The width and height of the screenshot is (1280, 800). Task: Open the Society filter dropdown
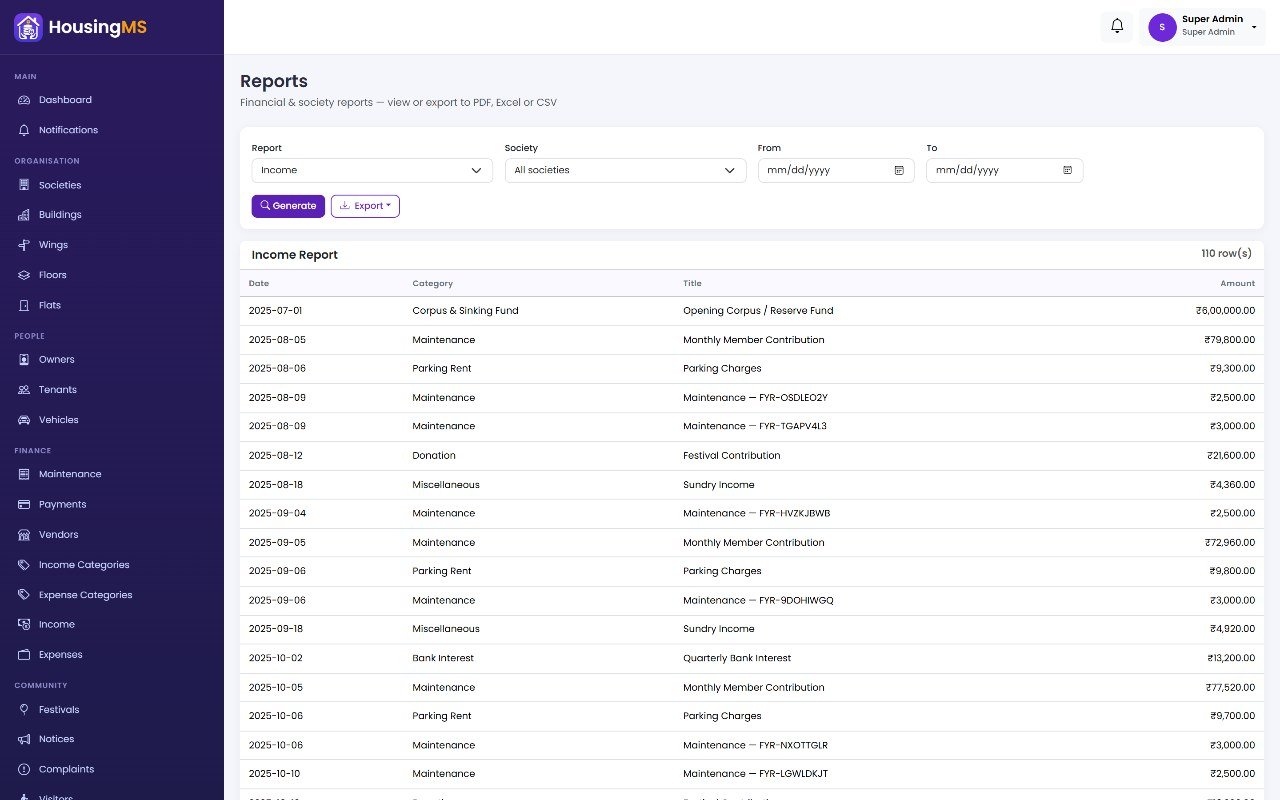pyautogui.click(x=625, y=170)
